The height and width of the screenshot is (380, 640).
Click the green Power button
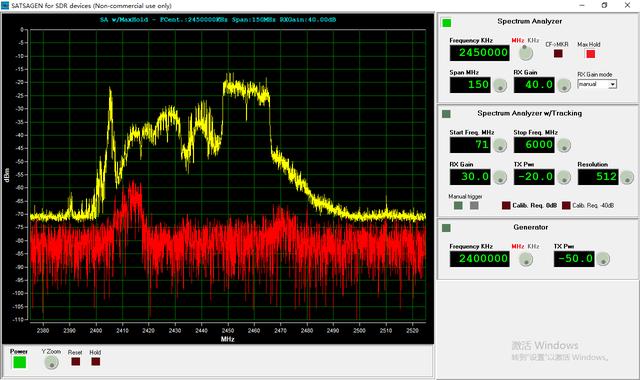click(20, 362)
